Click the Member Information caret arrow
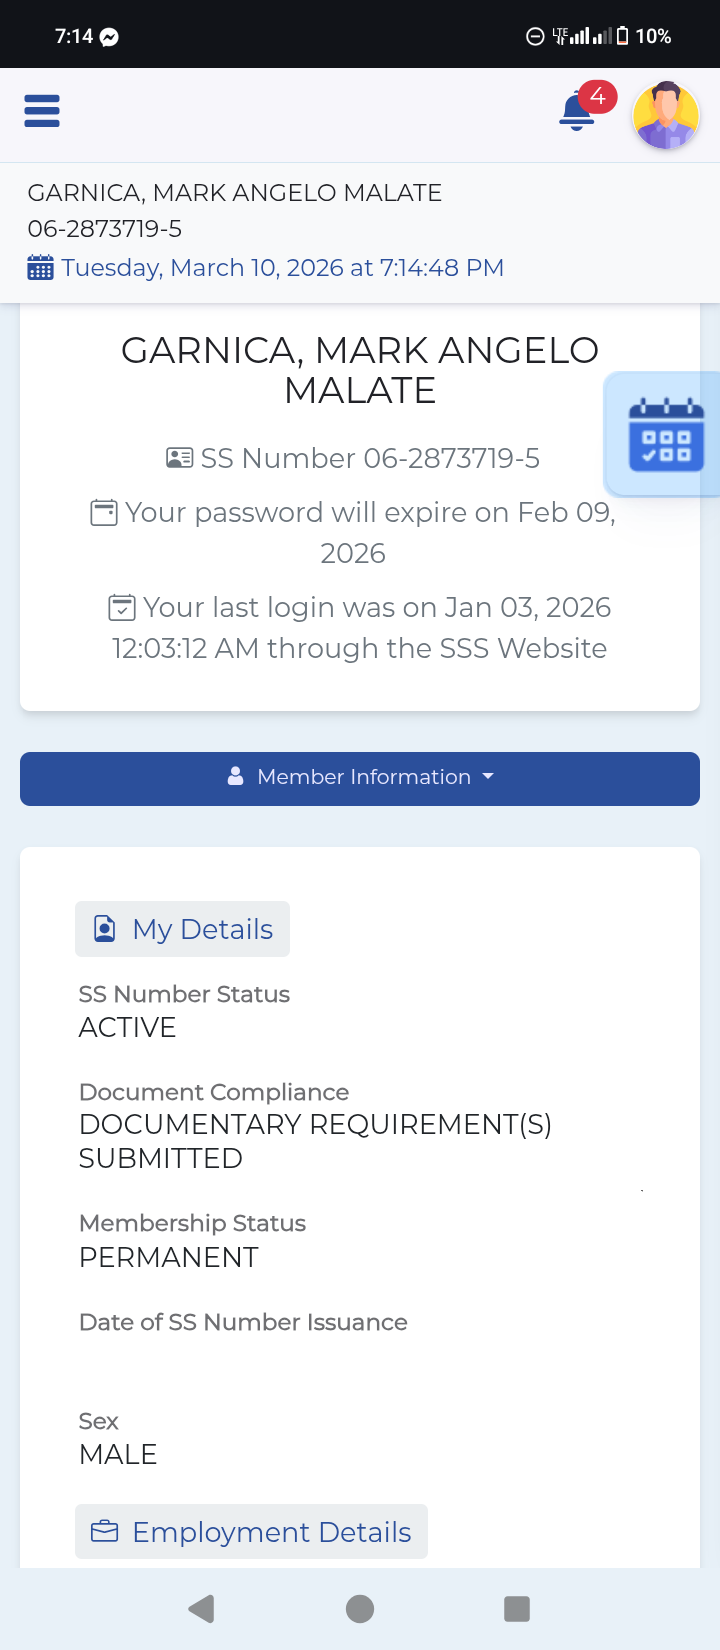 [x=488, y=777]
